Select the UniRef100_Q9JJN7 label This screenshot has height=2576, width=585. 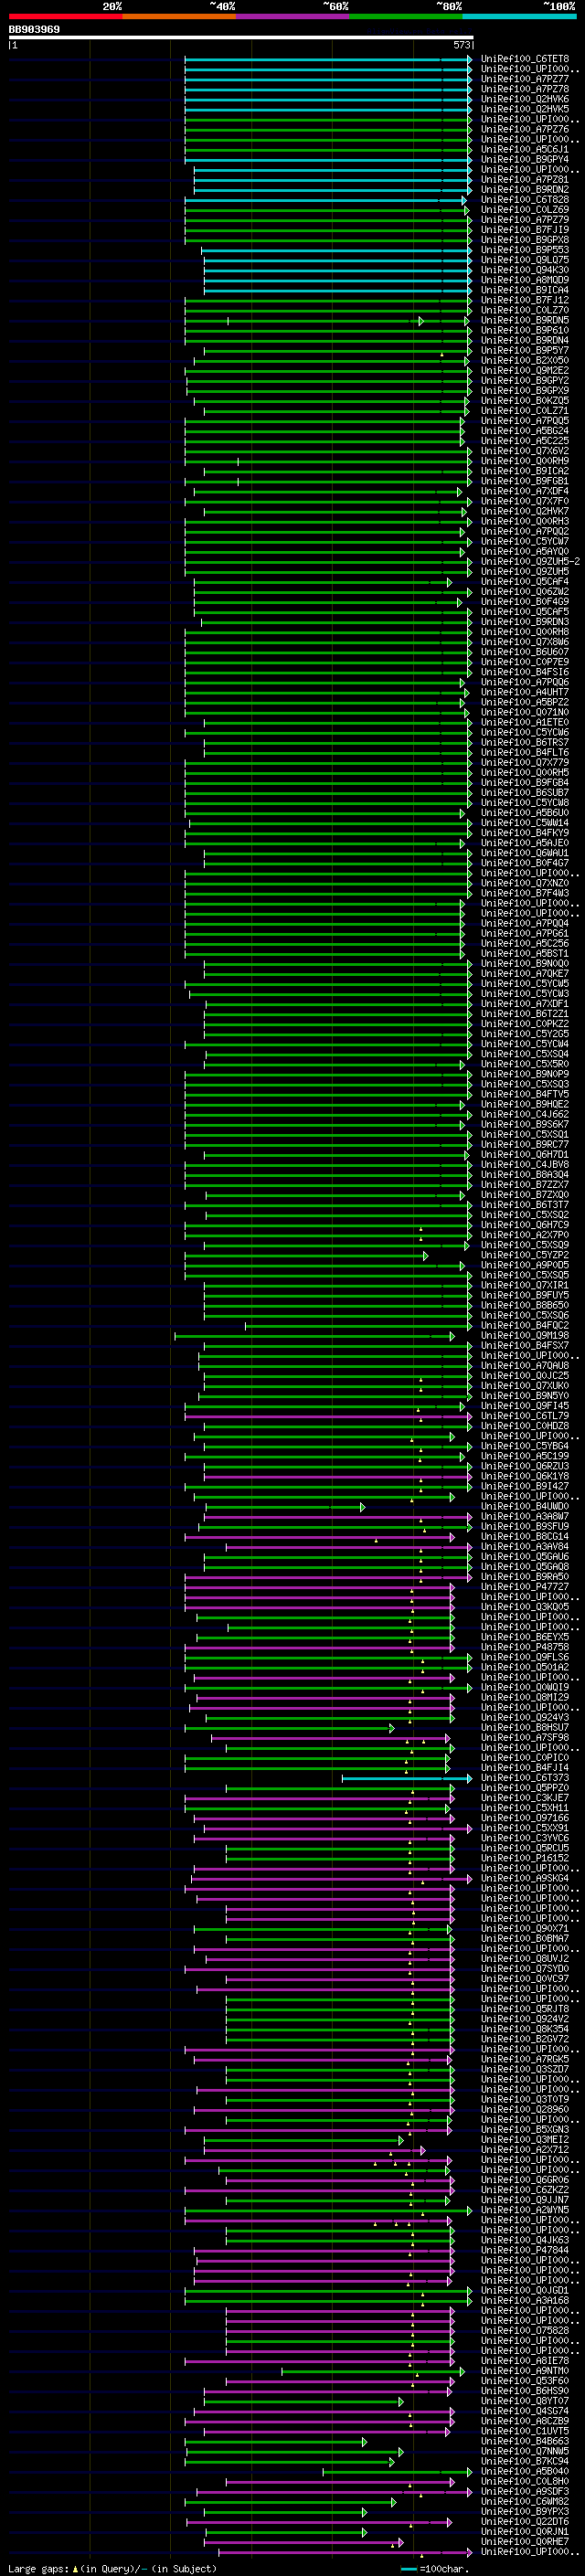[525, 2200]
